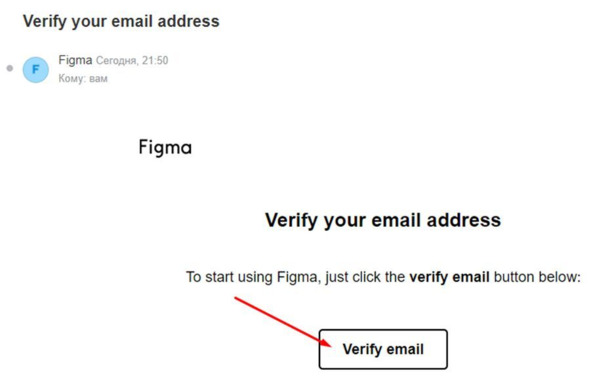The image size is (591, 381).
Task: Click the word Сегодня in the timestamp
Action: (x=116, y=60)
